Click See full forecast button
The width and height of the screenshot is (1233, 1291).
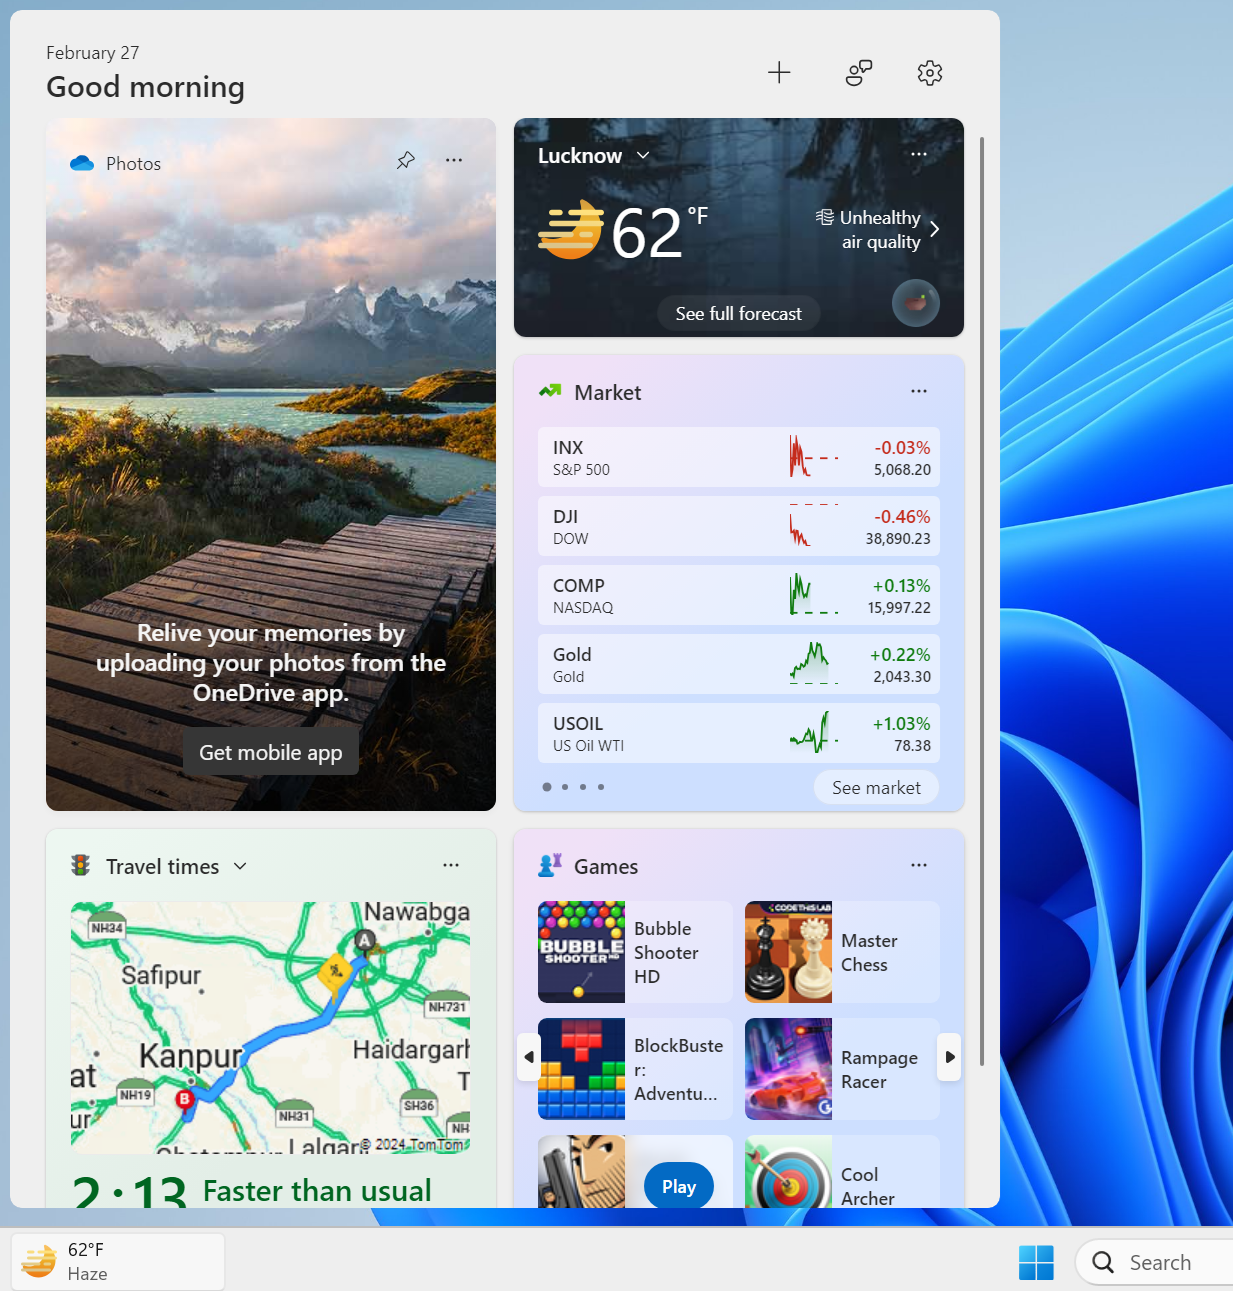pos(739,313)
